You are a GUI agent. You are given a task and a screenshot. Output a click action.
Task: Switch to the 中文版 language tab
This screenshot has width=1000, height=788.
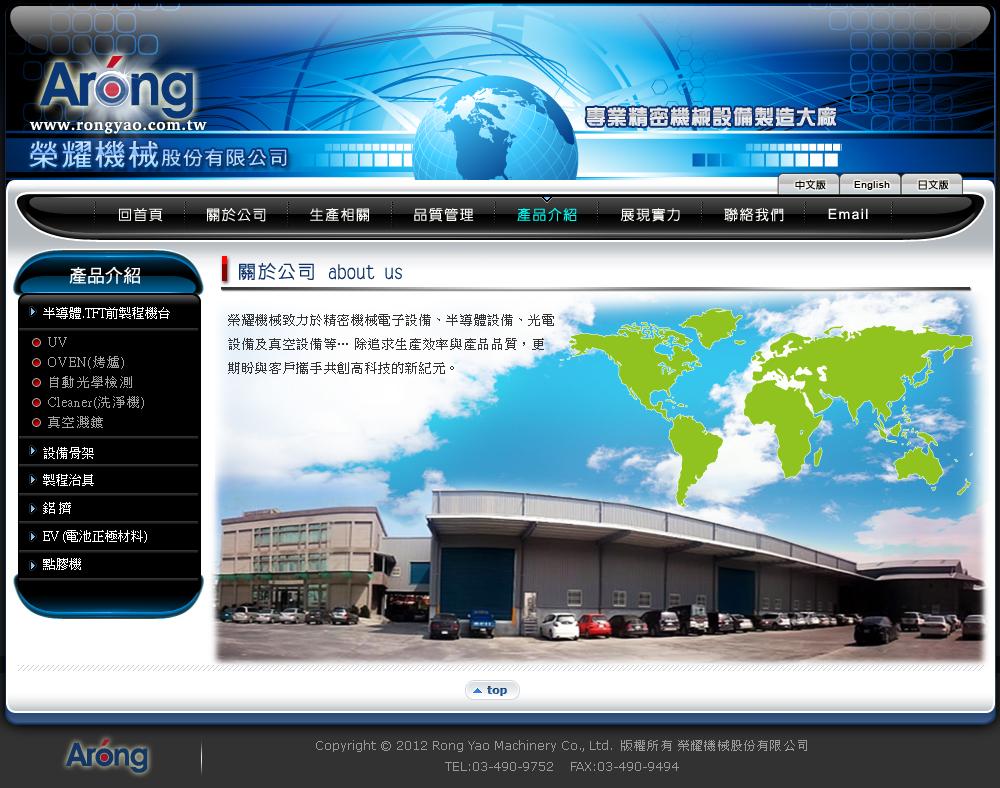click(809, 184)
